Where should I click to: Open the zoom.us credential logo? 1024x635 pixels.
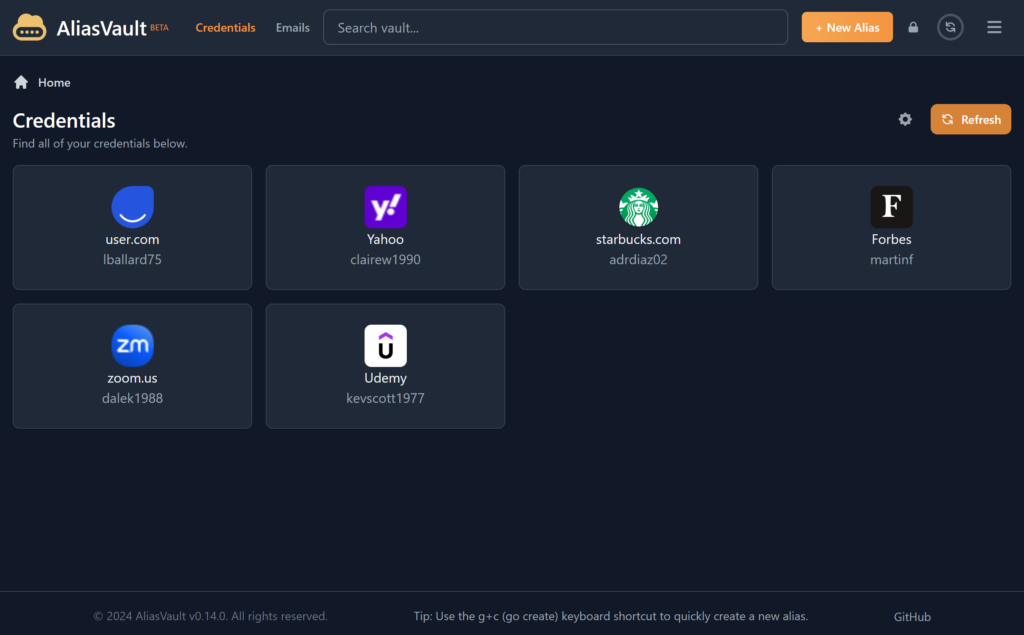(132, 346)
